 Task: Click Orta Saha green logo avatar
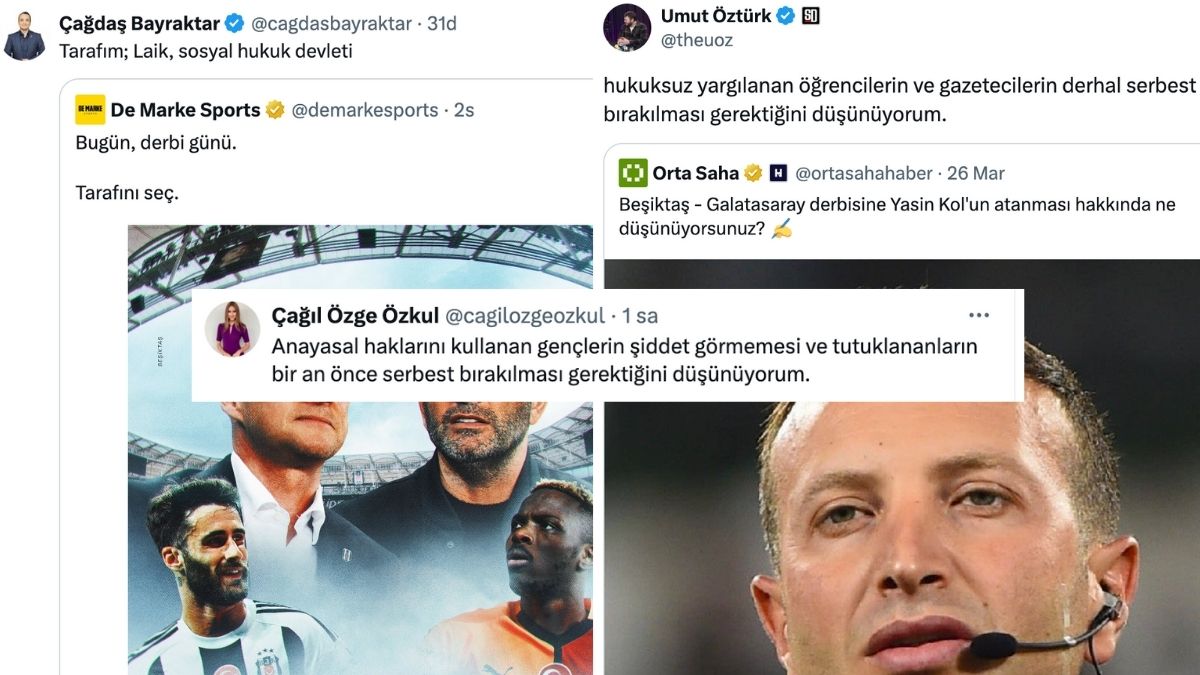click(633, 173)
